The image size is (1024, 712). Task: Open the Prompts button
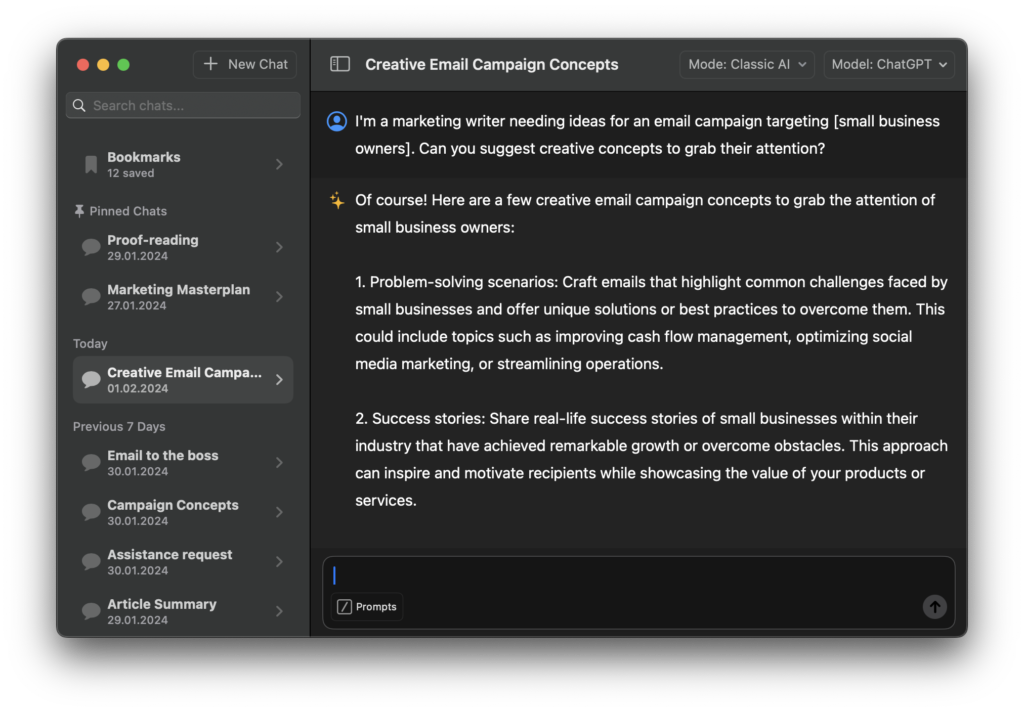pyautogui.click(x=367, y=607)
